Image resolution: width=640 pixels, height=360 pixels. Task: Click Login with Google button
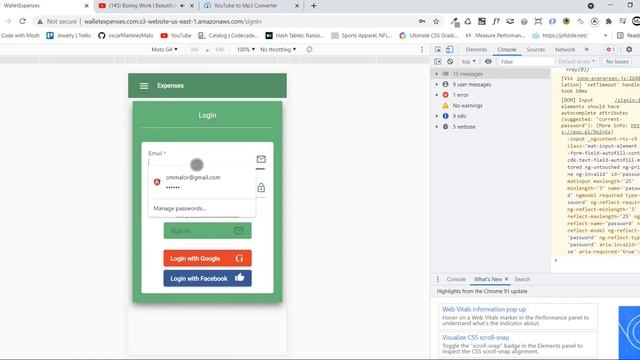207,258
